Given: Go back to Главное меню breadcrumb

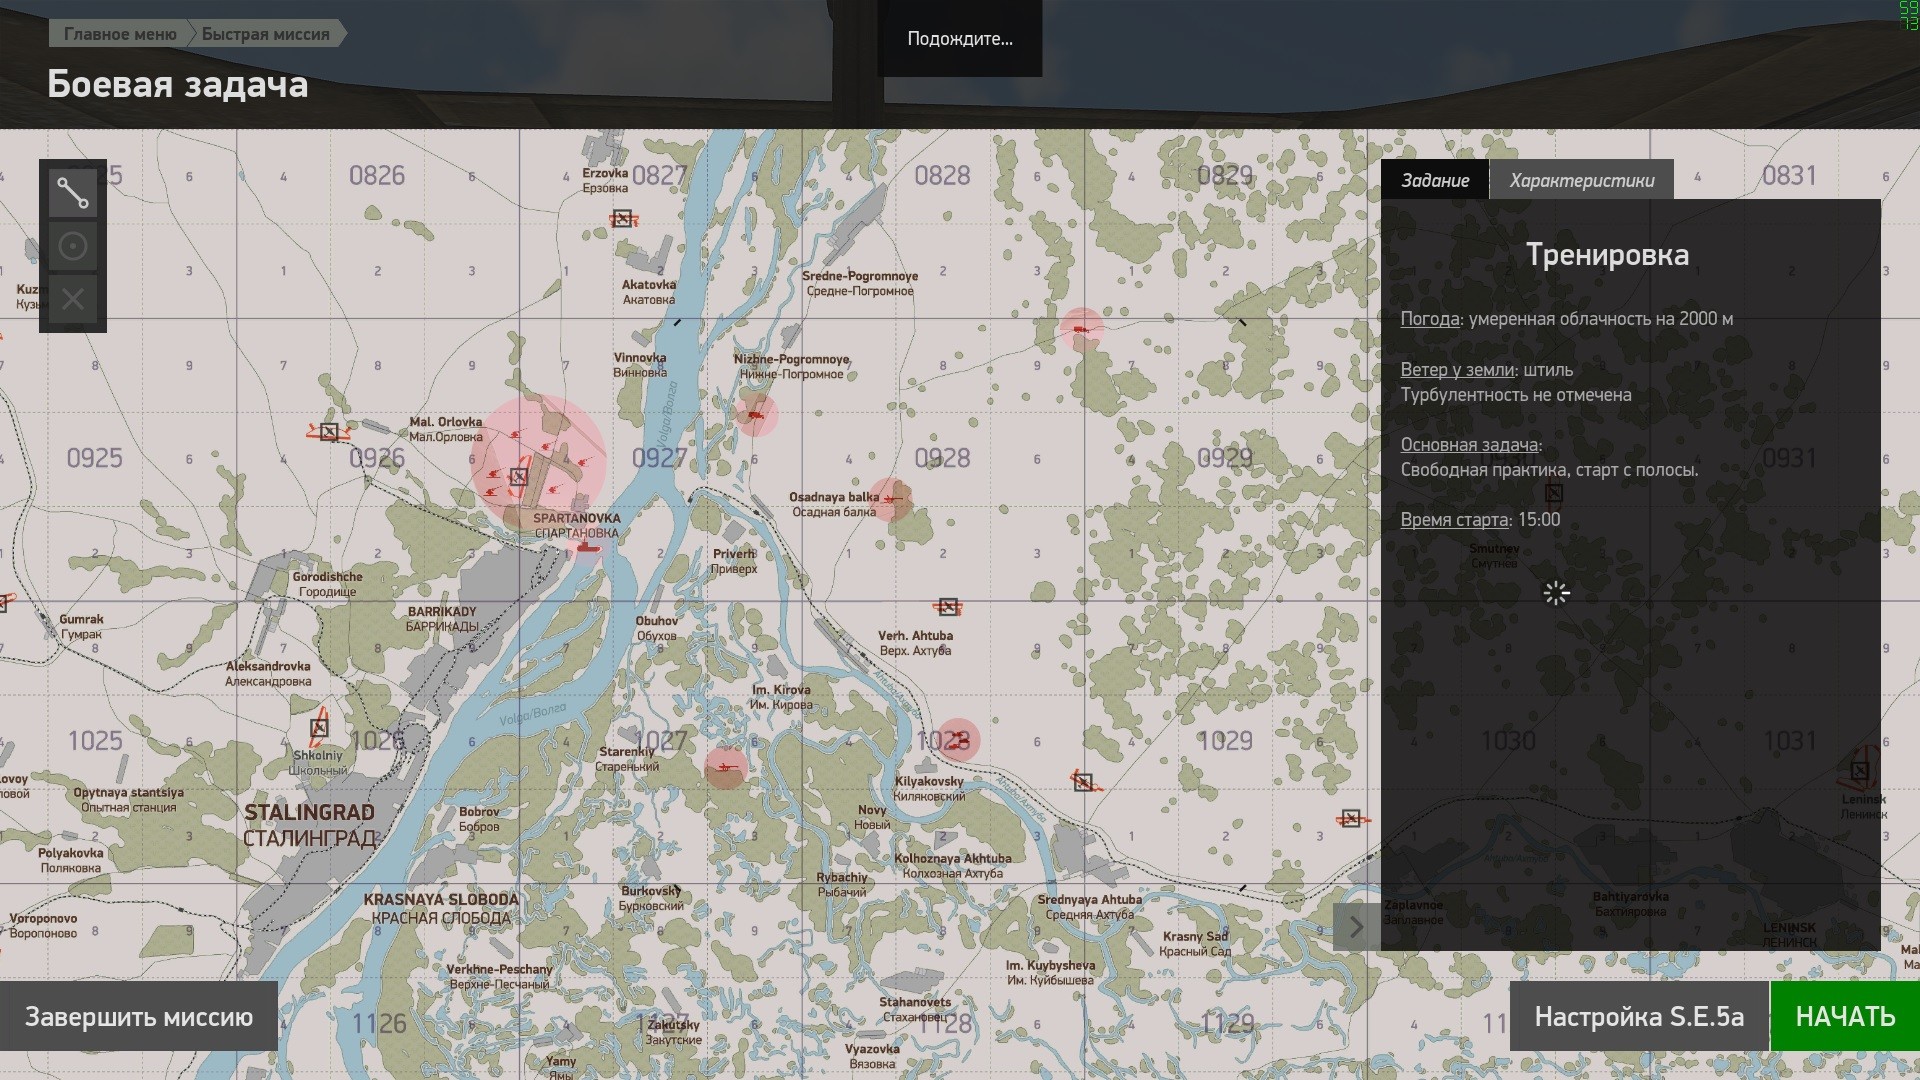Looking at the screenshot, I should tap(120, 34).
